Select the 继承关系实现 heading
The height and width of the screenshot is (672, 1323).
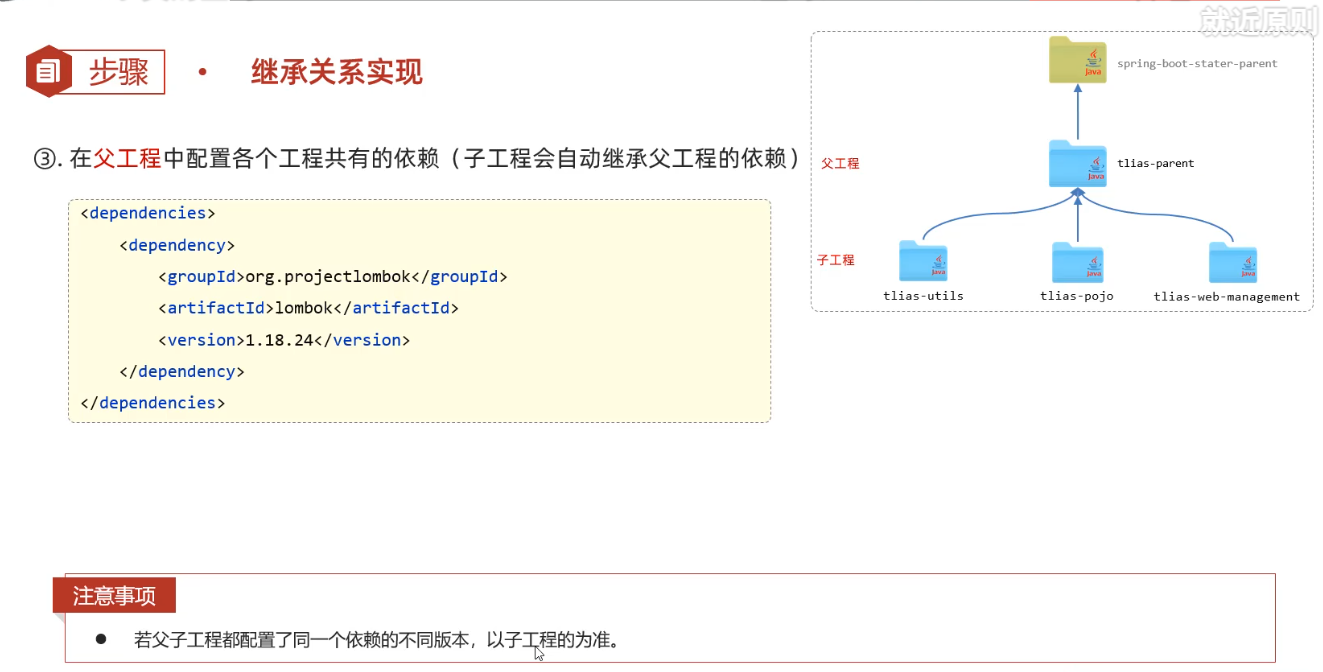(336, 72)
